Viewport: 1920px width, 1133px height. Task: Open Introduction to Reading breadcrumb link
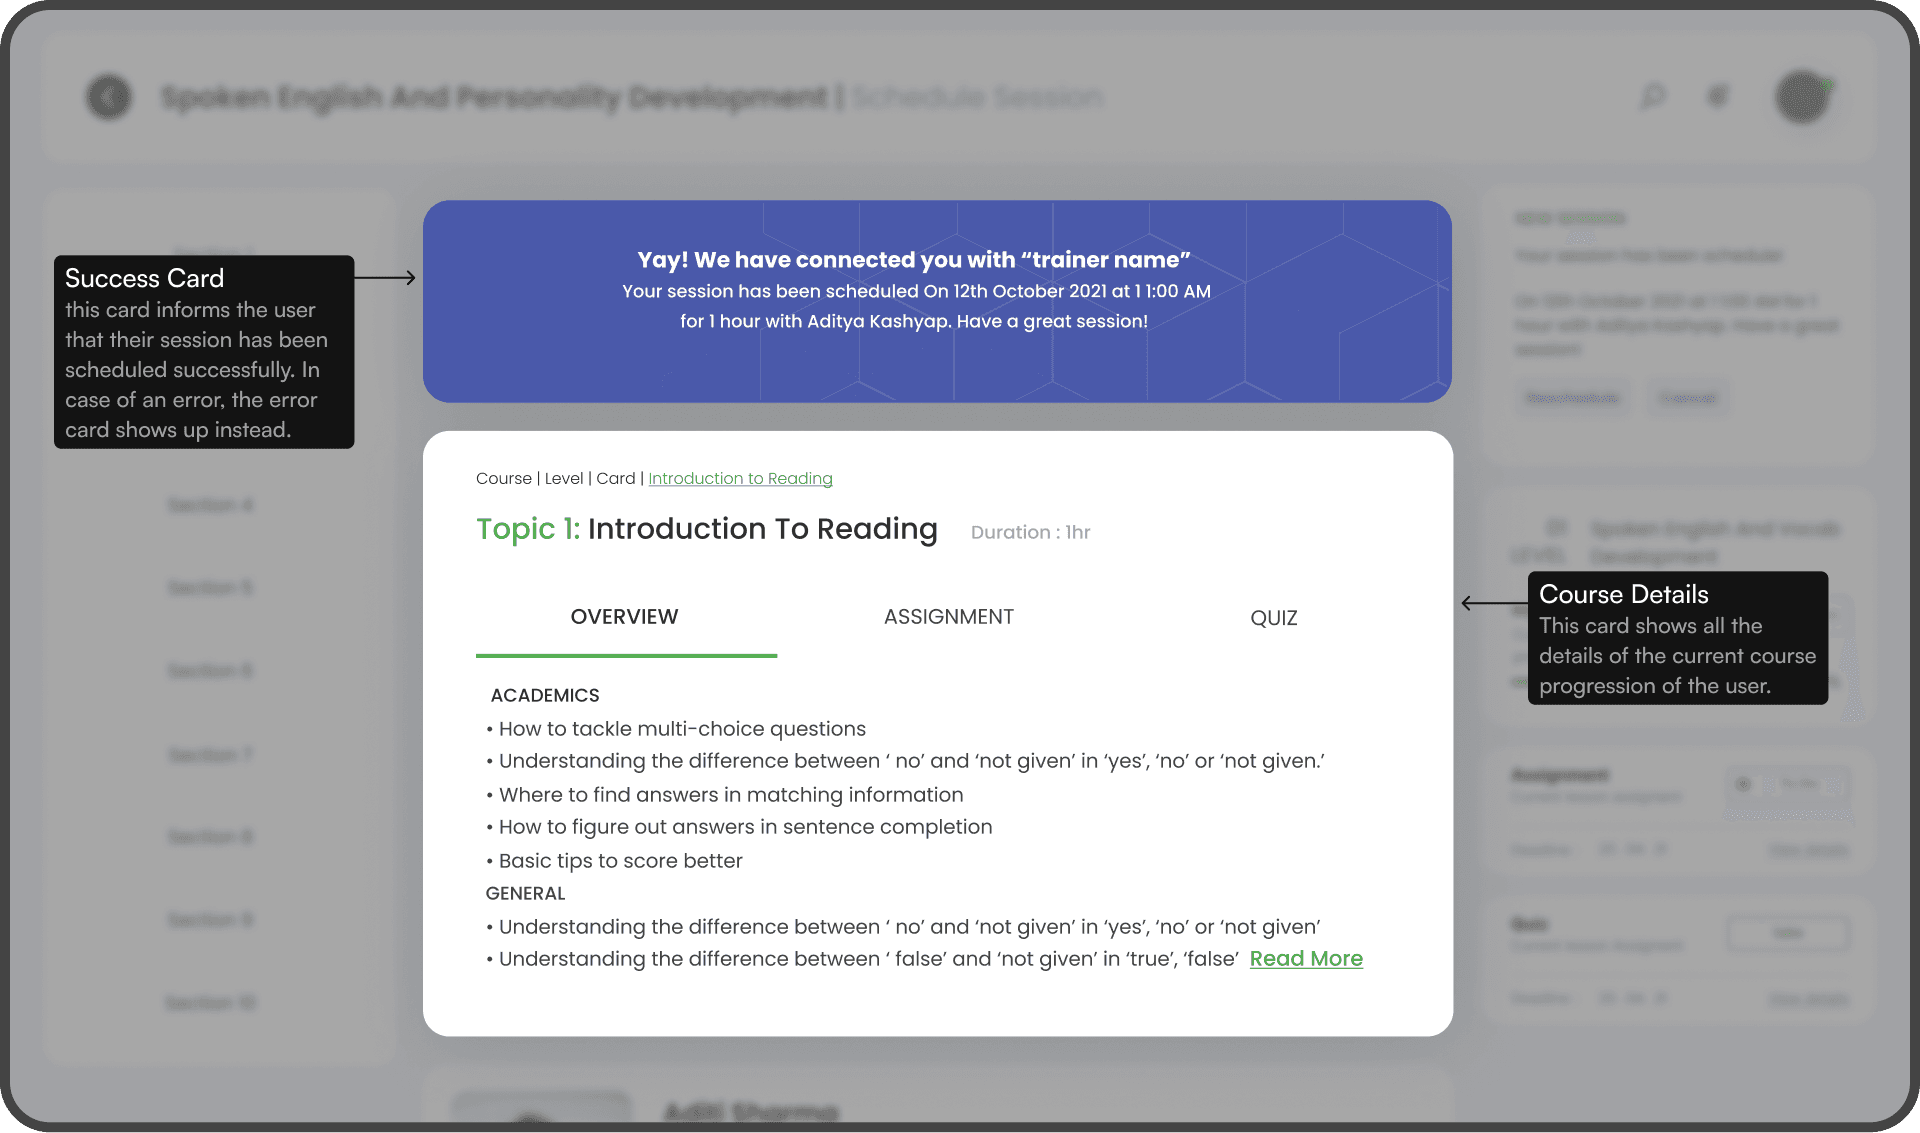pos(740,479)
